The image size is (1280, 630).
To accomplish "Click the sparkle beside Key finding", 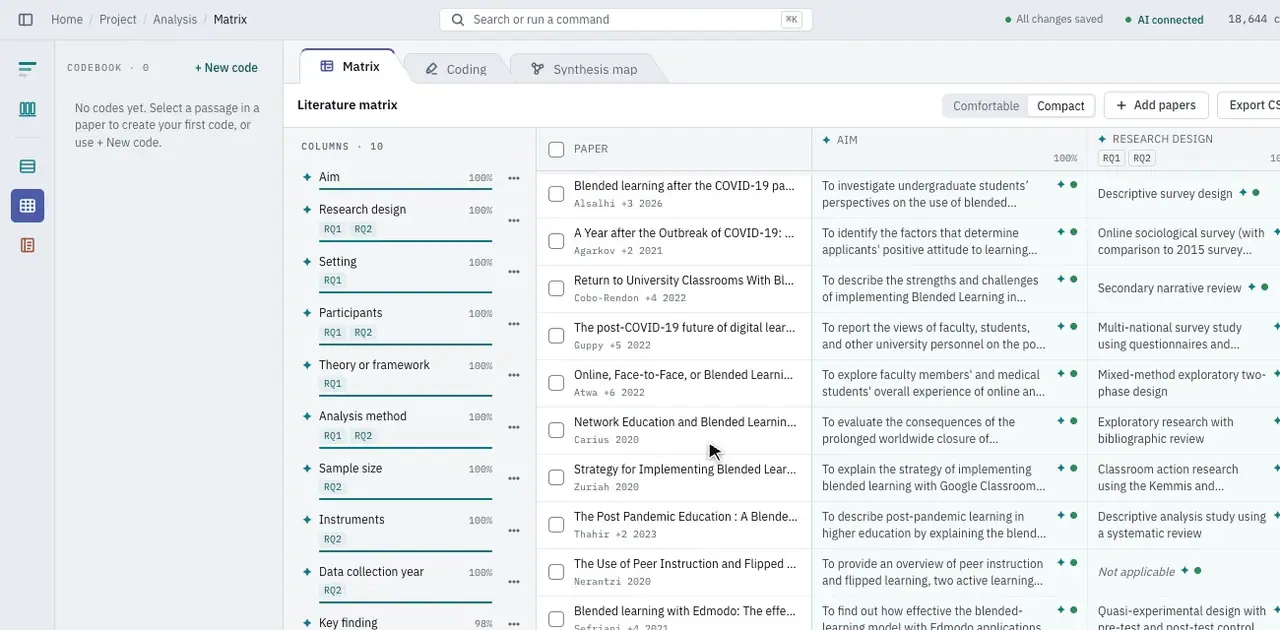I will (307, 622).
